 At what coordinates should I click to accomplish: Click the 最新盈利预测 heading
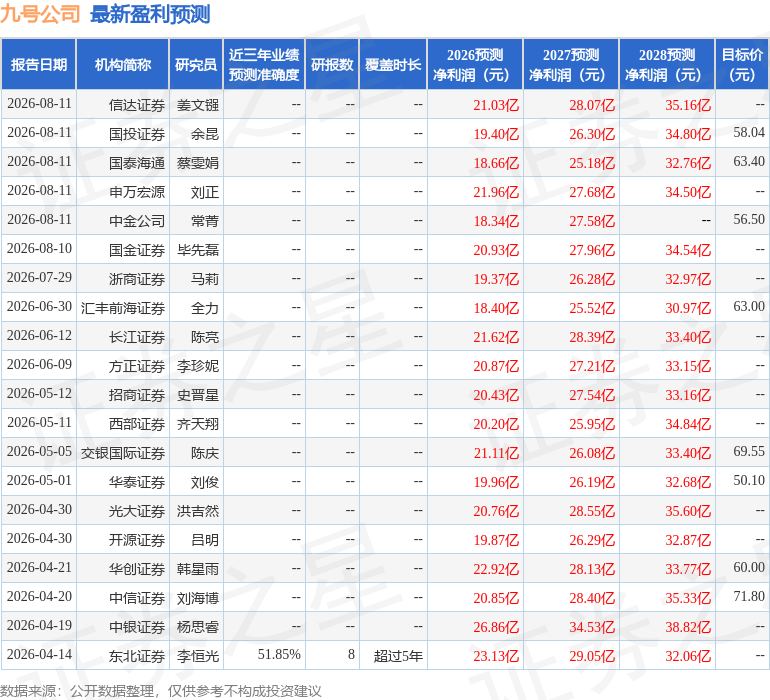coord(150,14)
